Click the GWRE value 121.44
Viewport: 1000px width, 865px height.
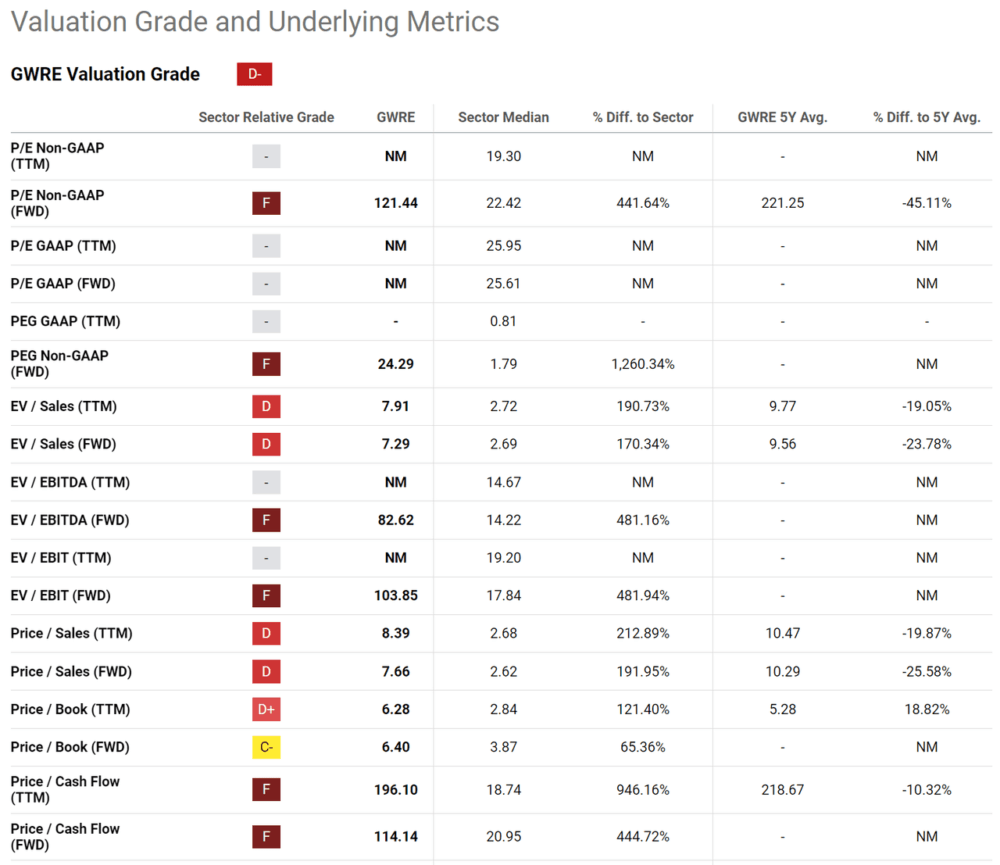(x=395, y=203)
